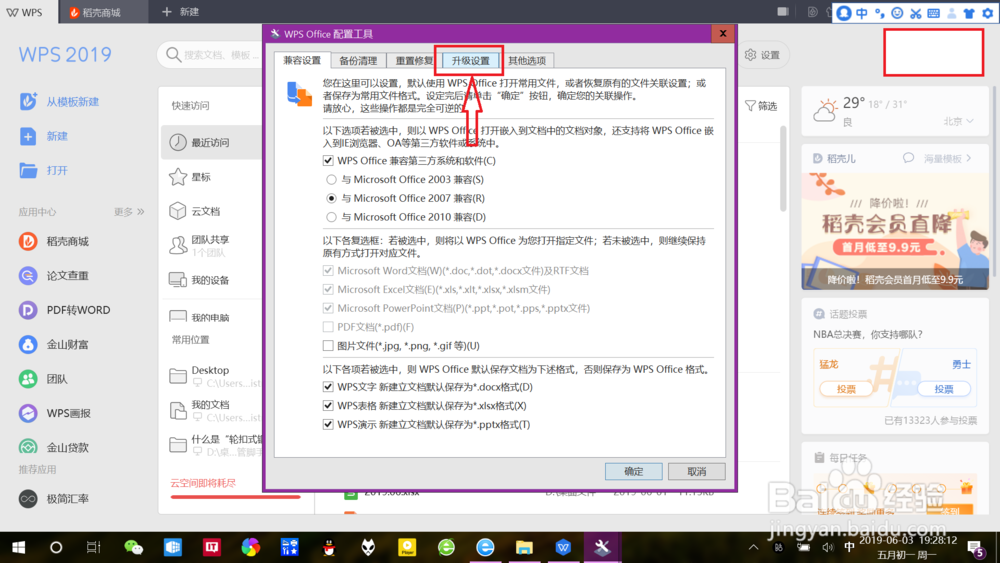Select Microsoft Office 2003 兼容 radio
This screenshot has height=563, width=1000.
coord(331,180)
